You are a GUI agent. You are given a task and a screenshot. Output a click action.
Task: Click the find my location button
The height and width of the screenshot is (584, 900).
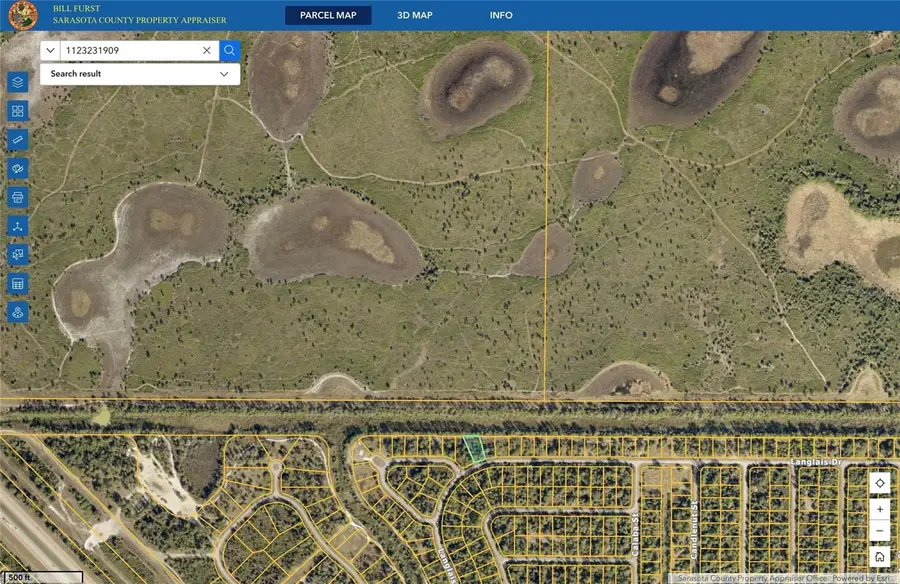880,484
